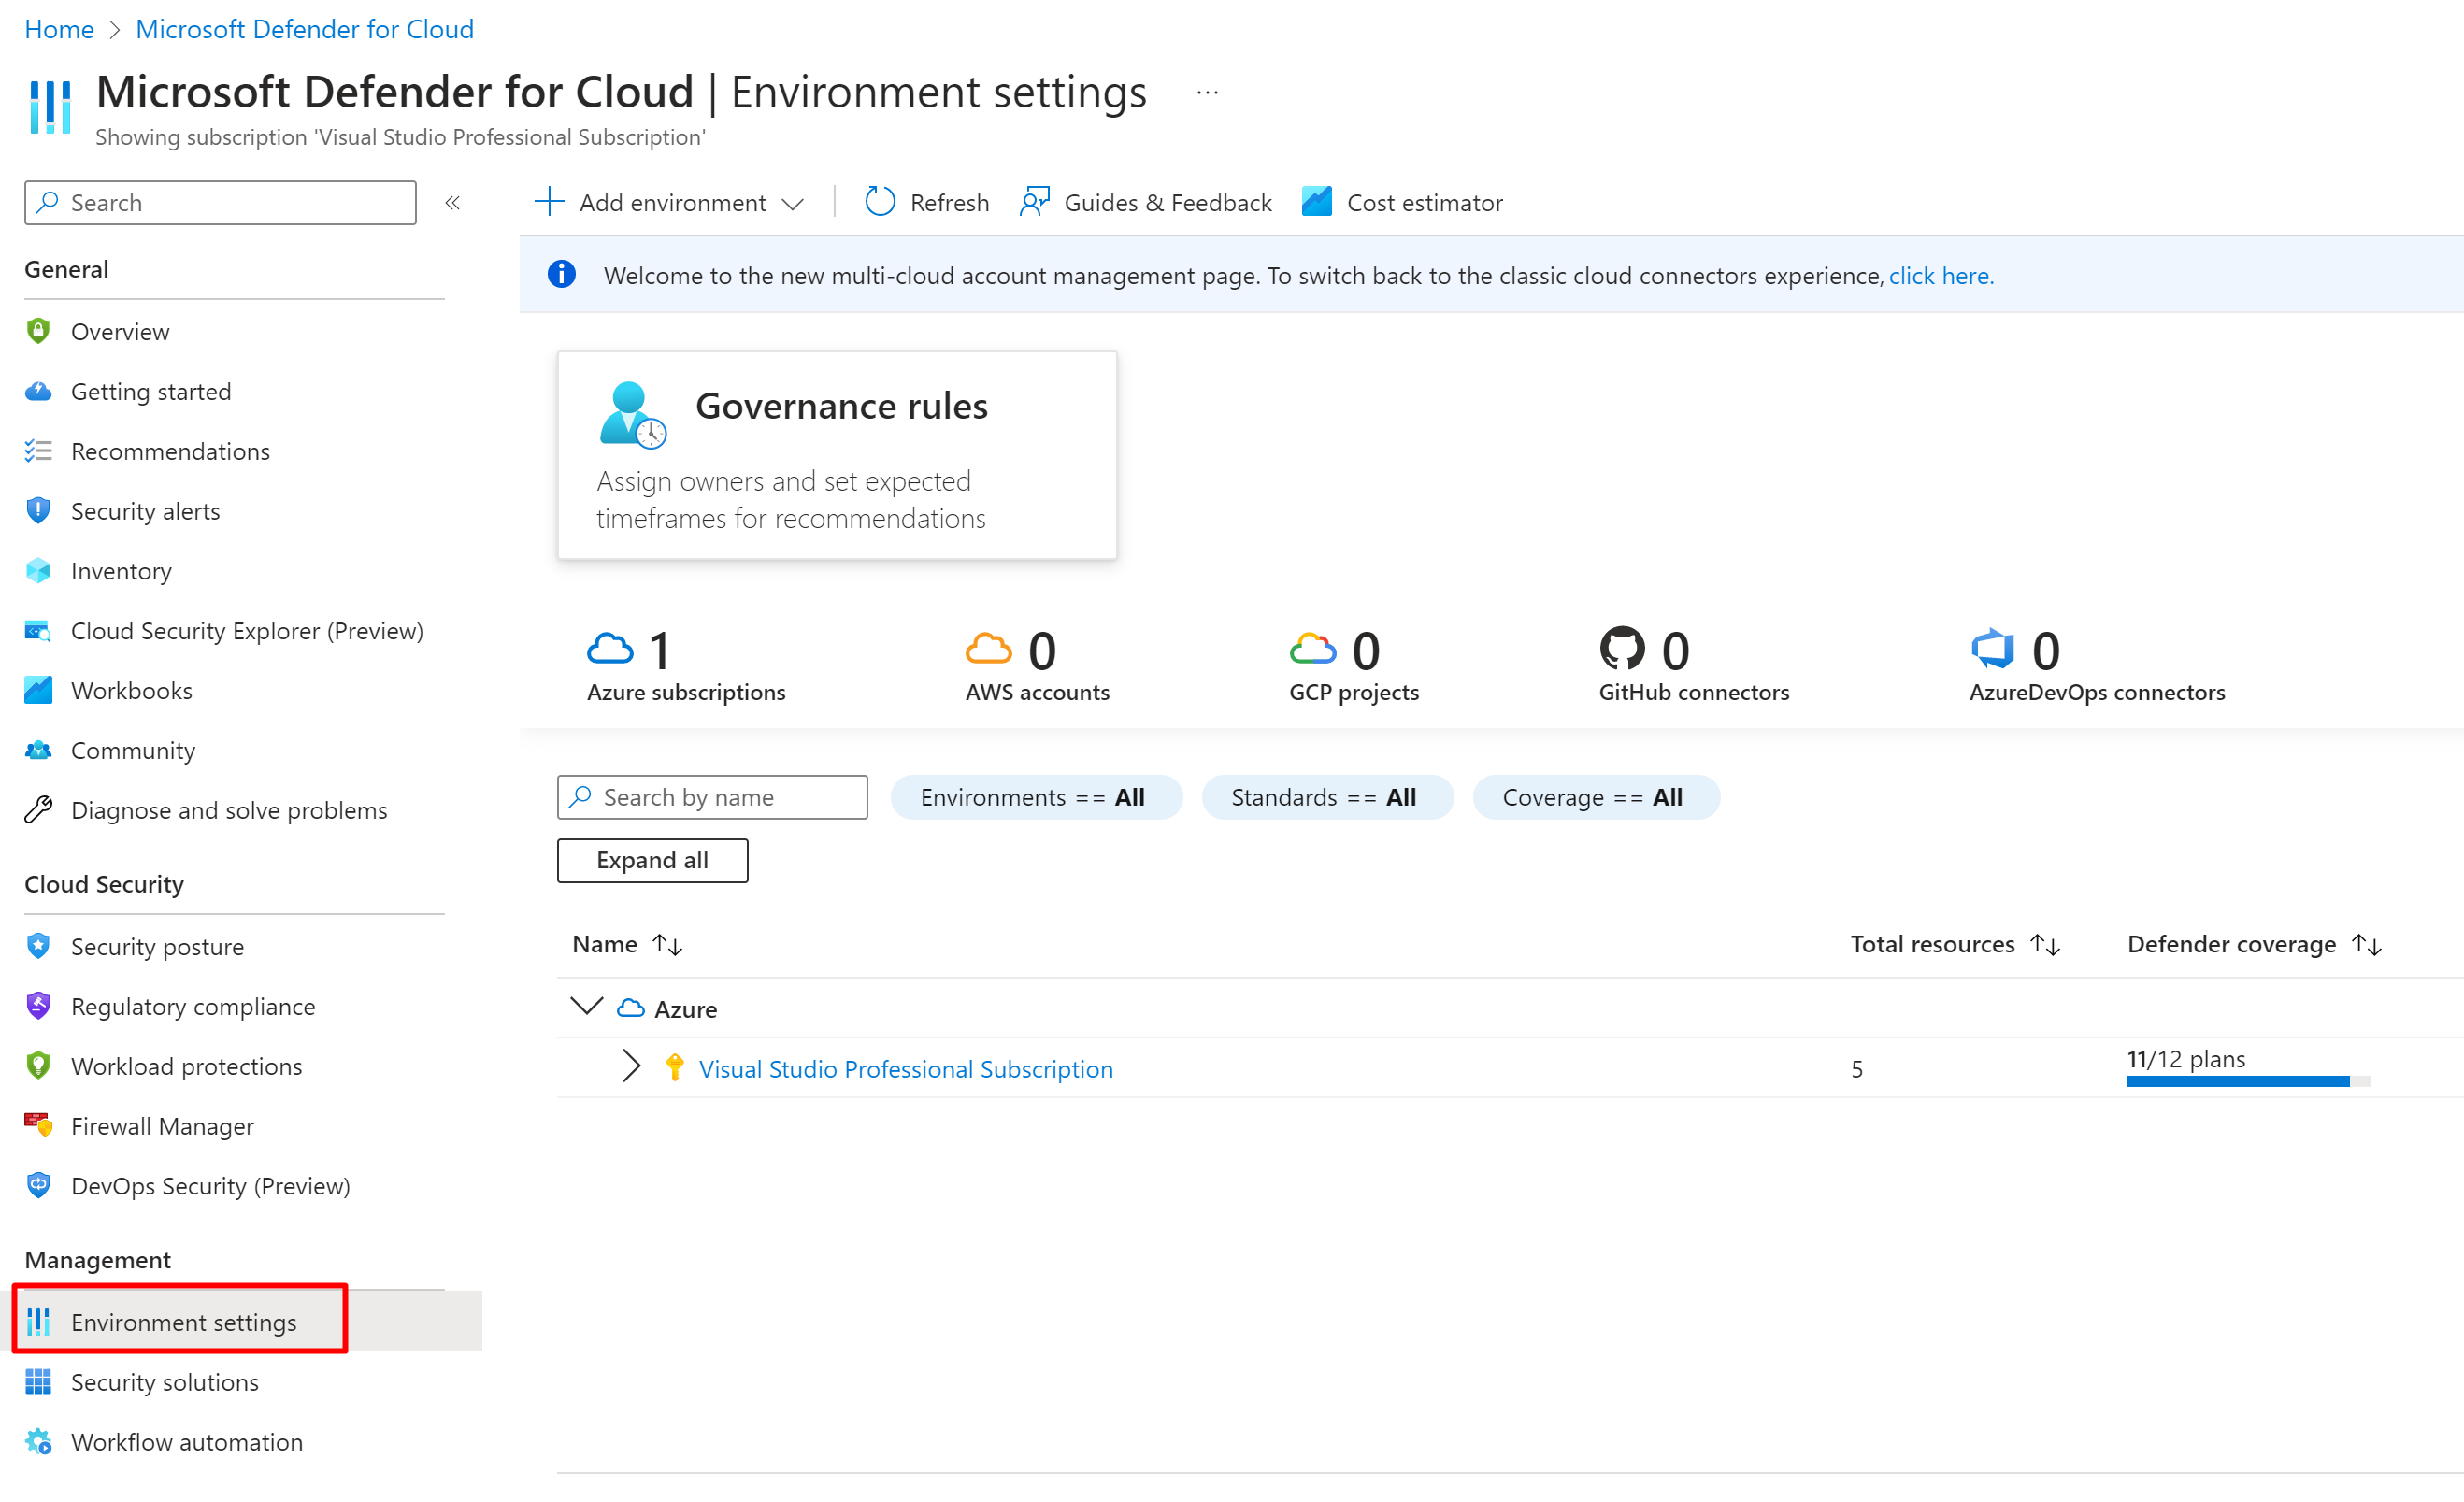
Task: Open the ellipsis more options menu
Action: pos(1207,93)
